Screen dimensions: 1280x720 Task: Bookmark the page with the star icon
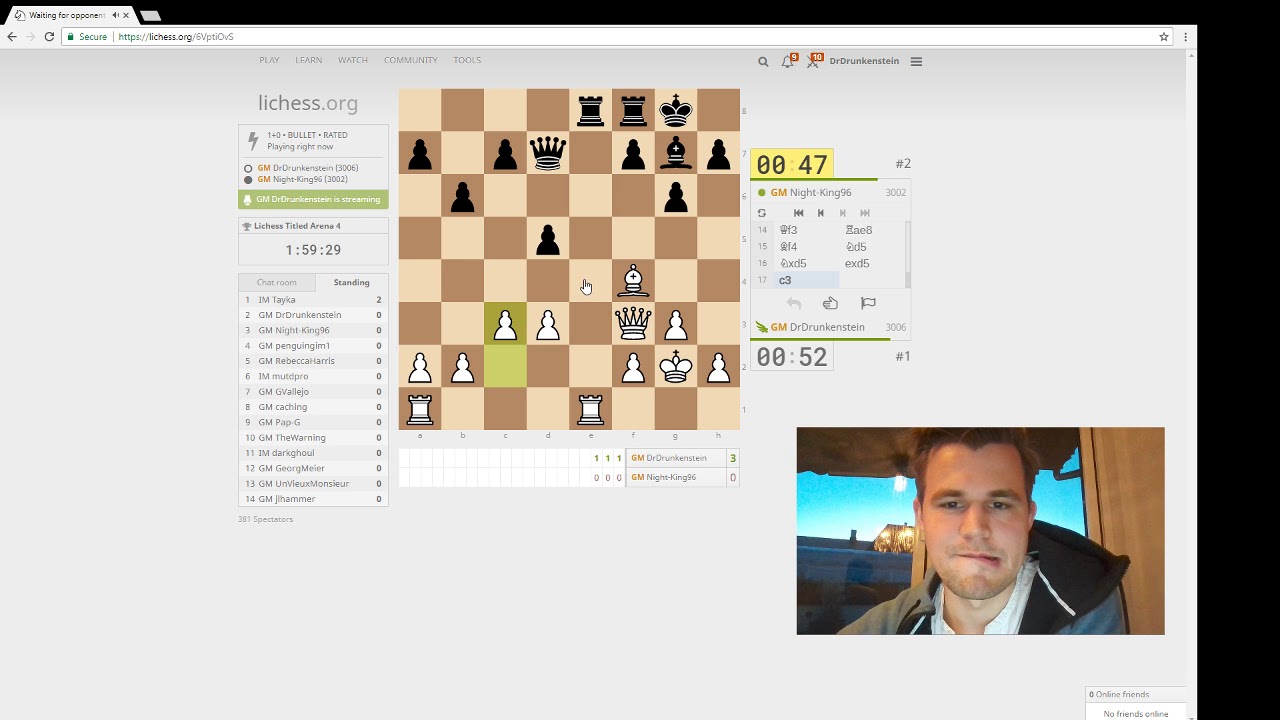click(x=1164, y=37)
